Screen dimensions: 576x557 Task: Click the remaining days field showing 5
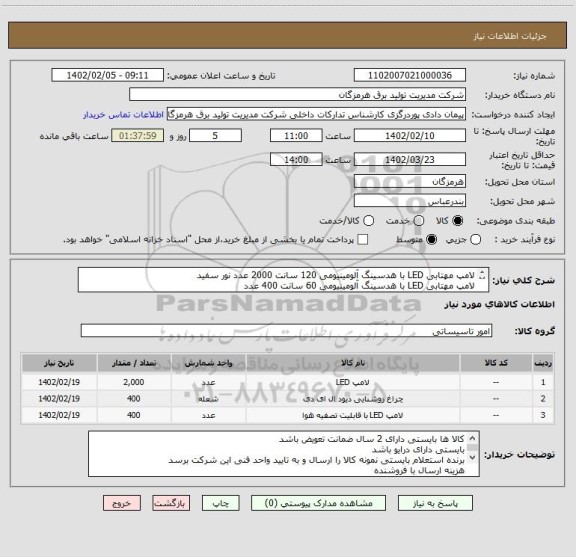(215, 136)
